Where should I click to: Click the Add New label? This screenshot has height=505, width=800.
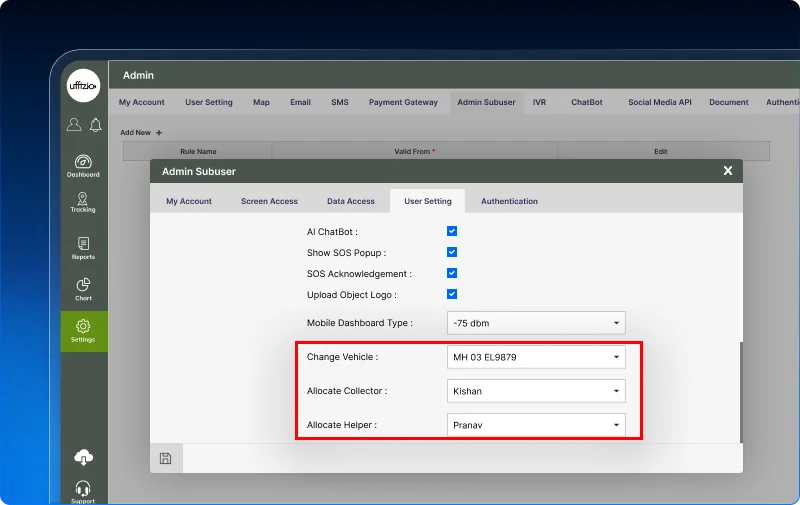135,133
